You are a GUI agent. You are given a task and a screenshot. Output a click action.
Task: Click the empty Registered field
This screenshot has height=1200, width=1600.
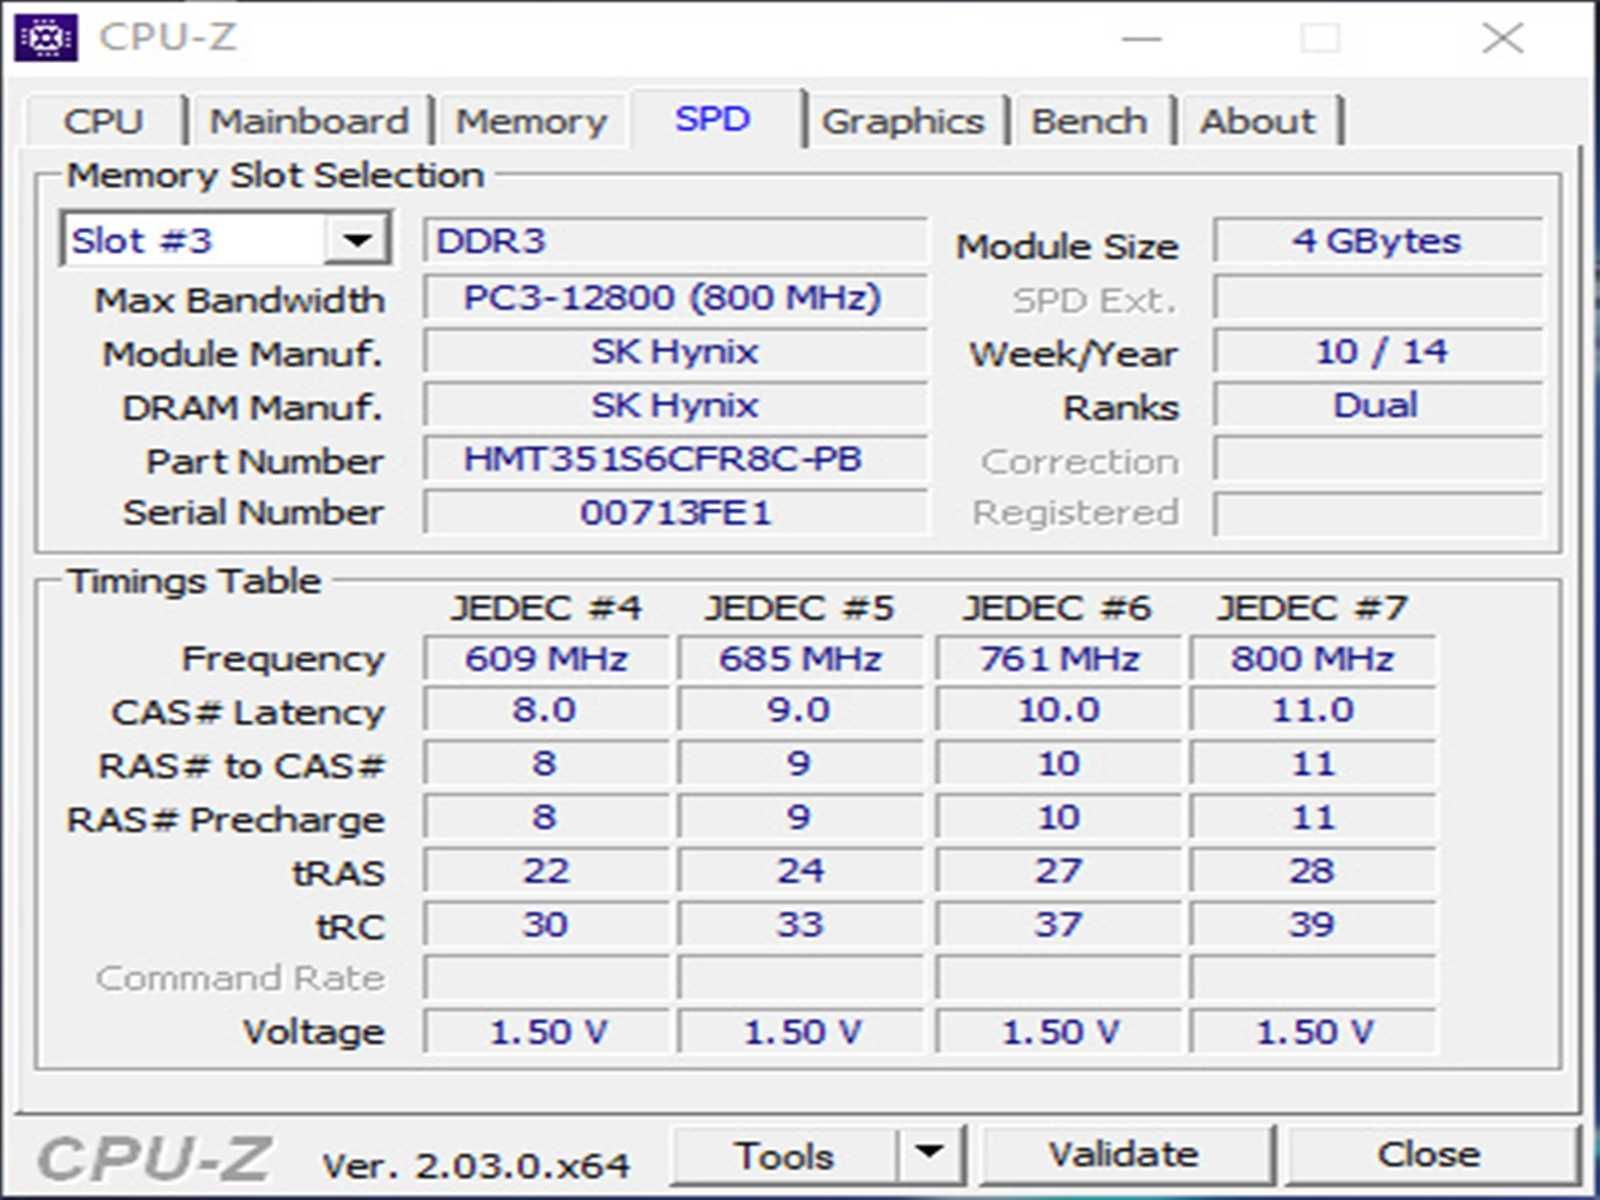tap(1378, 513)
